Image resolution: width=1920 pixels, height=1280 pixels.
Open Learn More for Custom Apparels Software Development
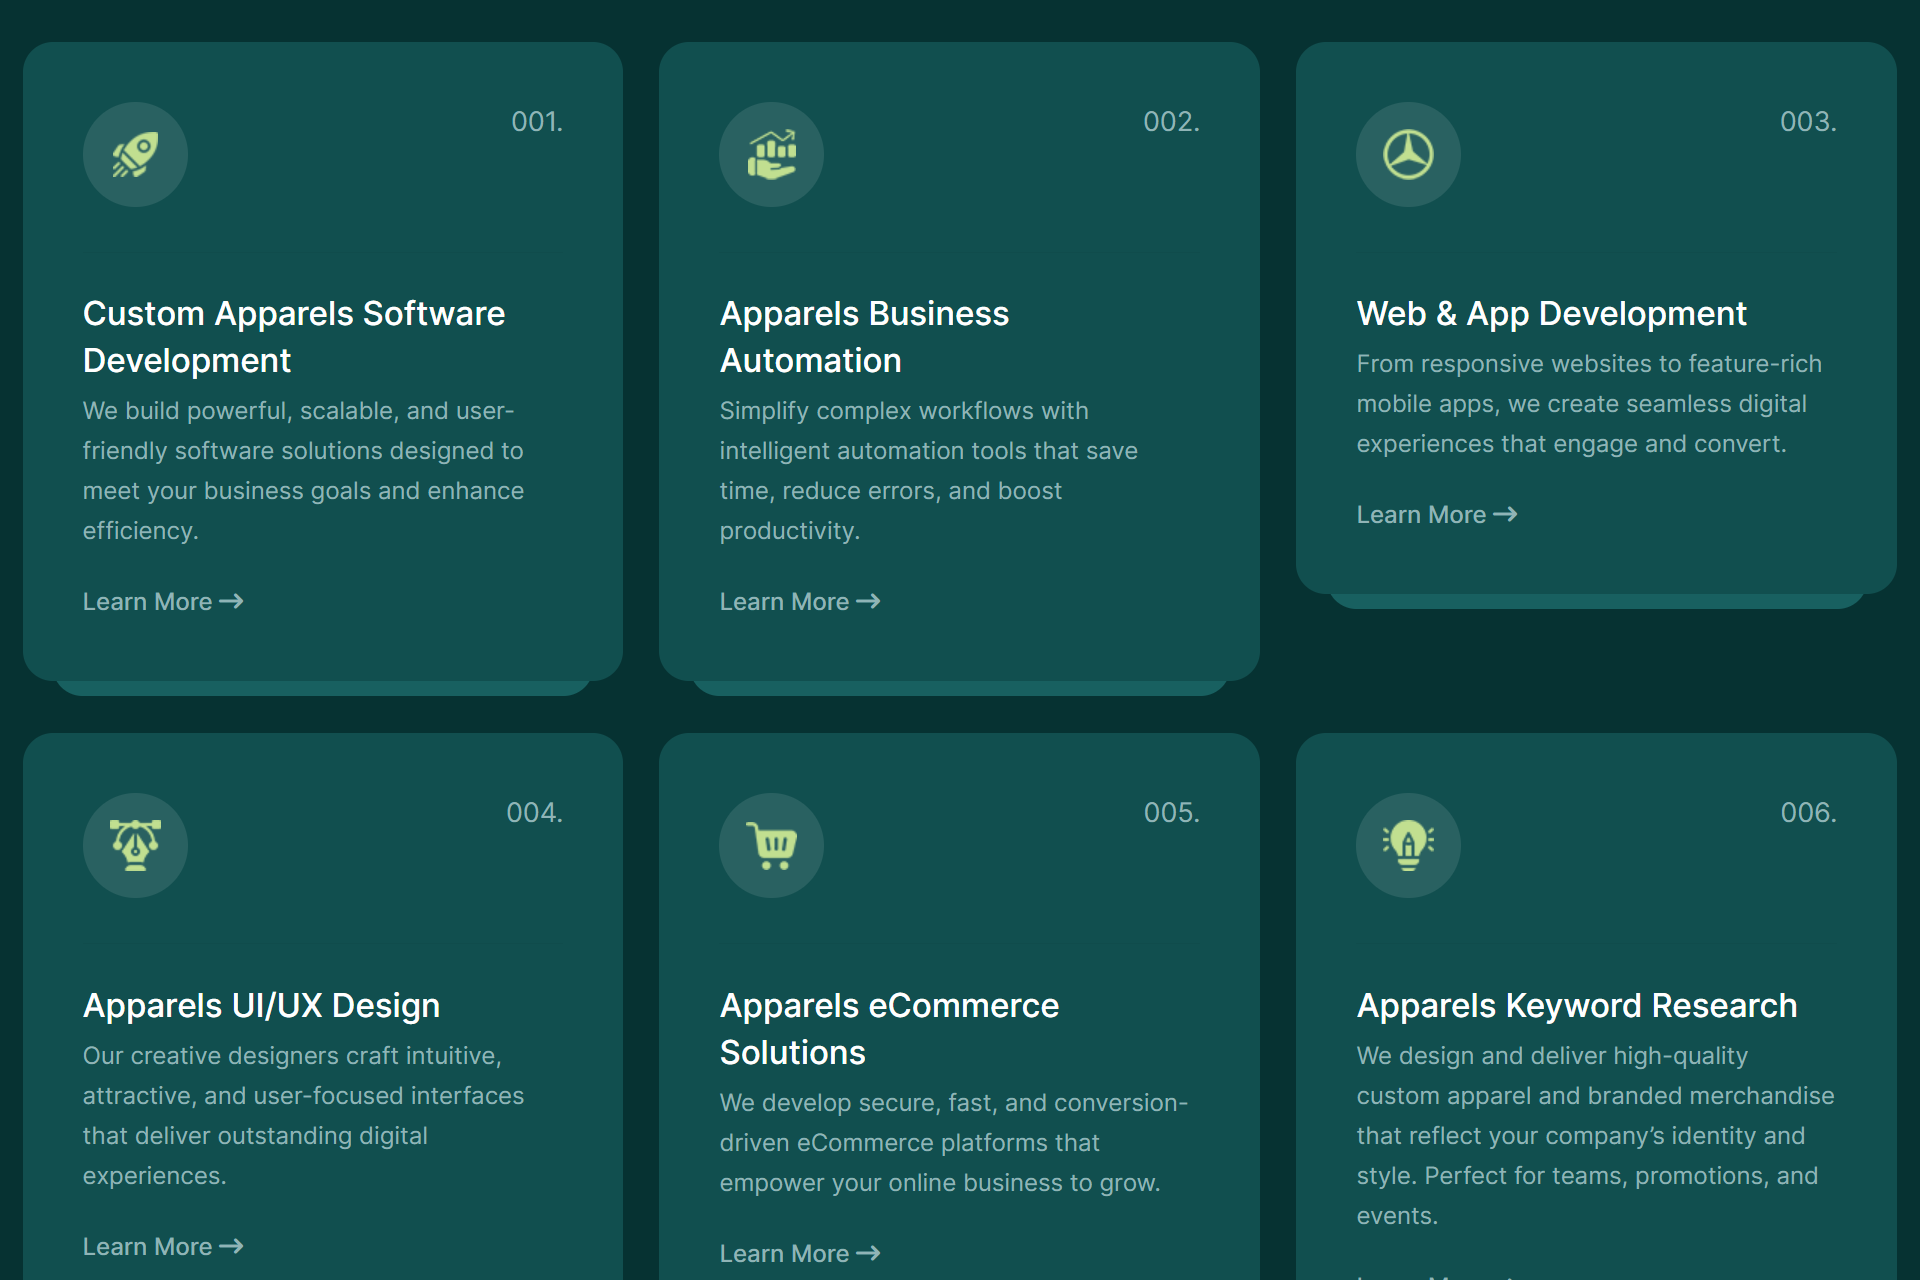(162, 602)
